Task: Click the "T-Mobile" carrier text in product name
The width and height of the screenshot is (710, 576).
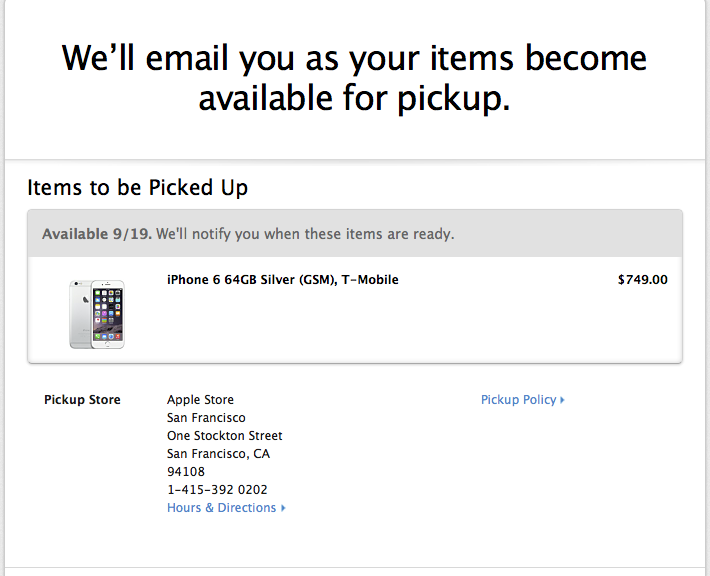Action: pos(370,280)
